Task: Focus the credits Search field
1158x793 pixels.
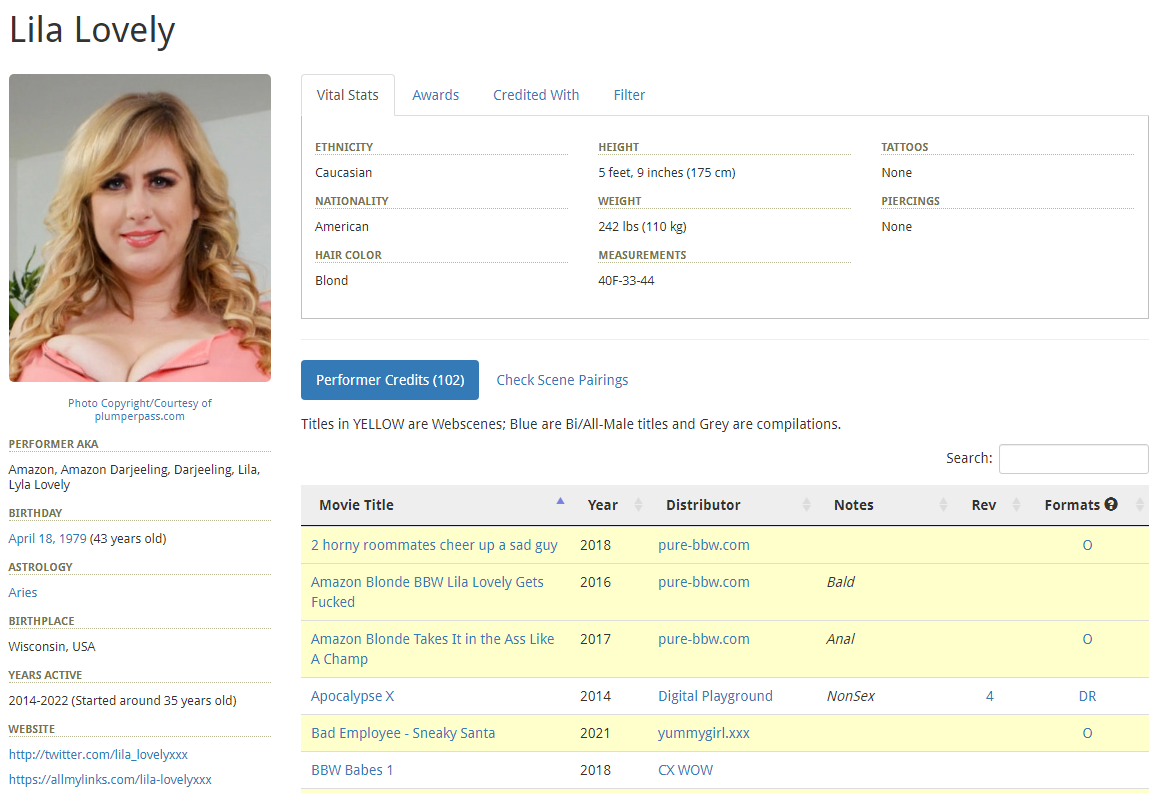Action: (x=1073, y=459)
